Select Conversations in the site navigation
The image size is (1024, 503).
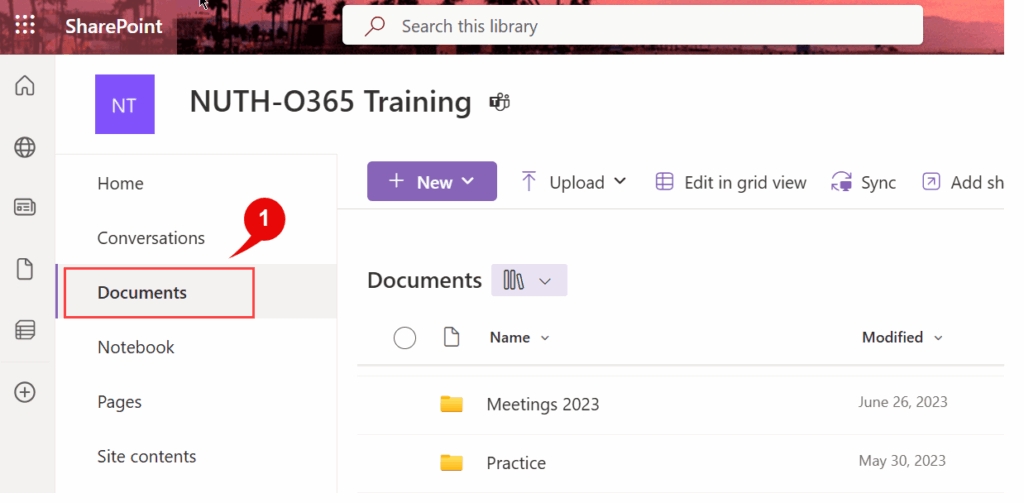pyautogui.click(x=151, y=238)
